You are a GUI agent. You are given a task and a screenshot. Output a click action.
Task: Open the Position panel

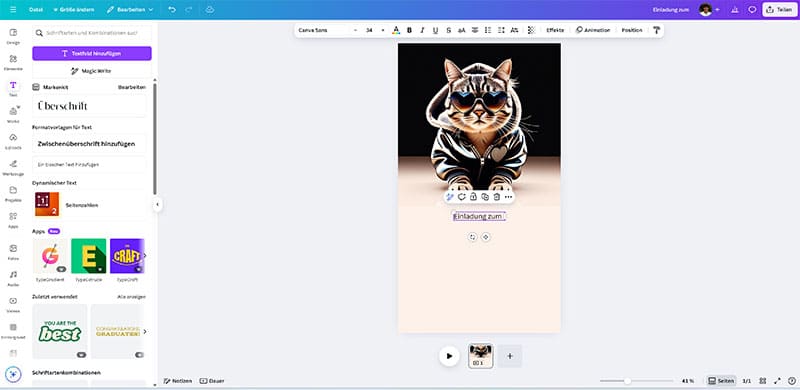click(632, 31)
